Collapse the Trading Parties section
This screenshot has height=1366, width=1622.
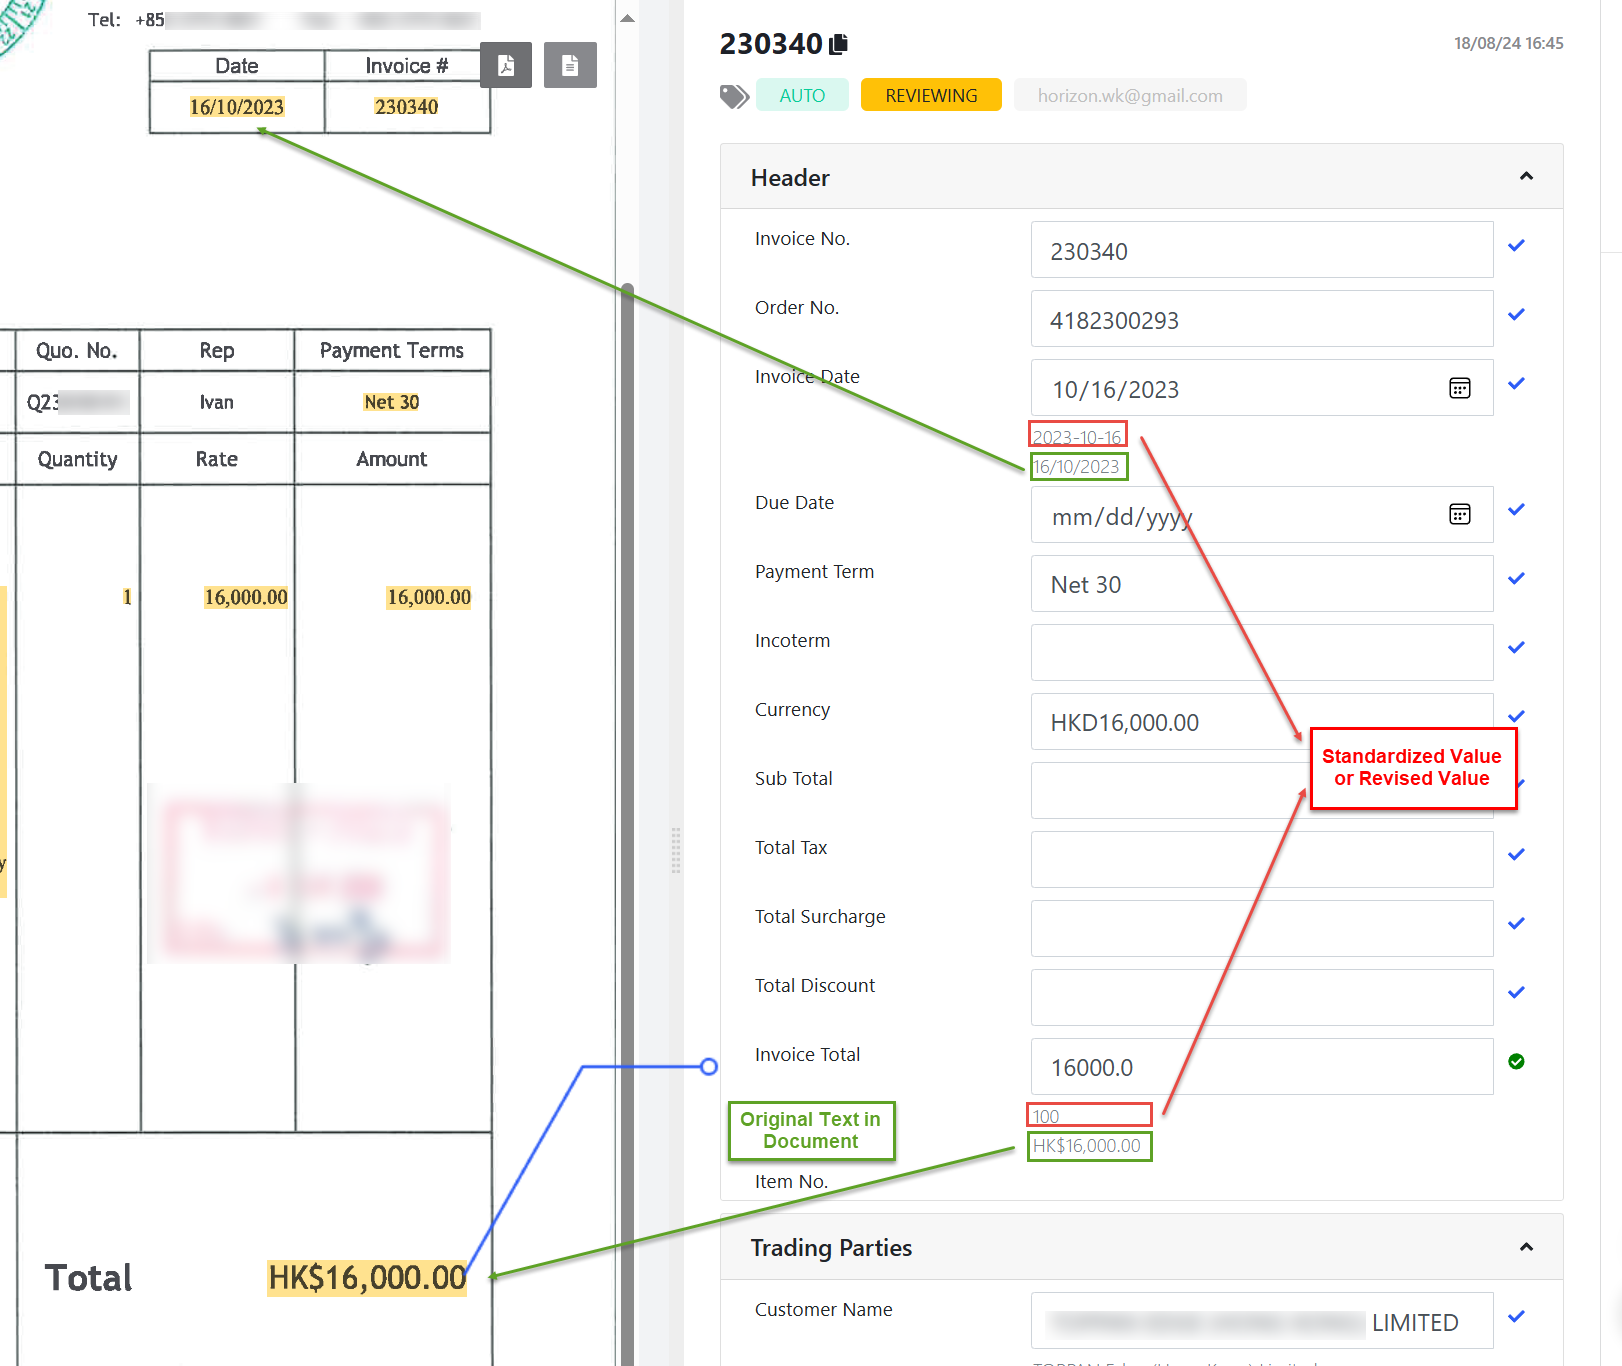[x=1526, y=1247]
